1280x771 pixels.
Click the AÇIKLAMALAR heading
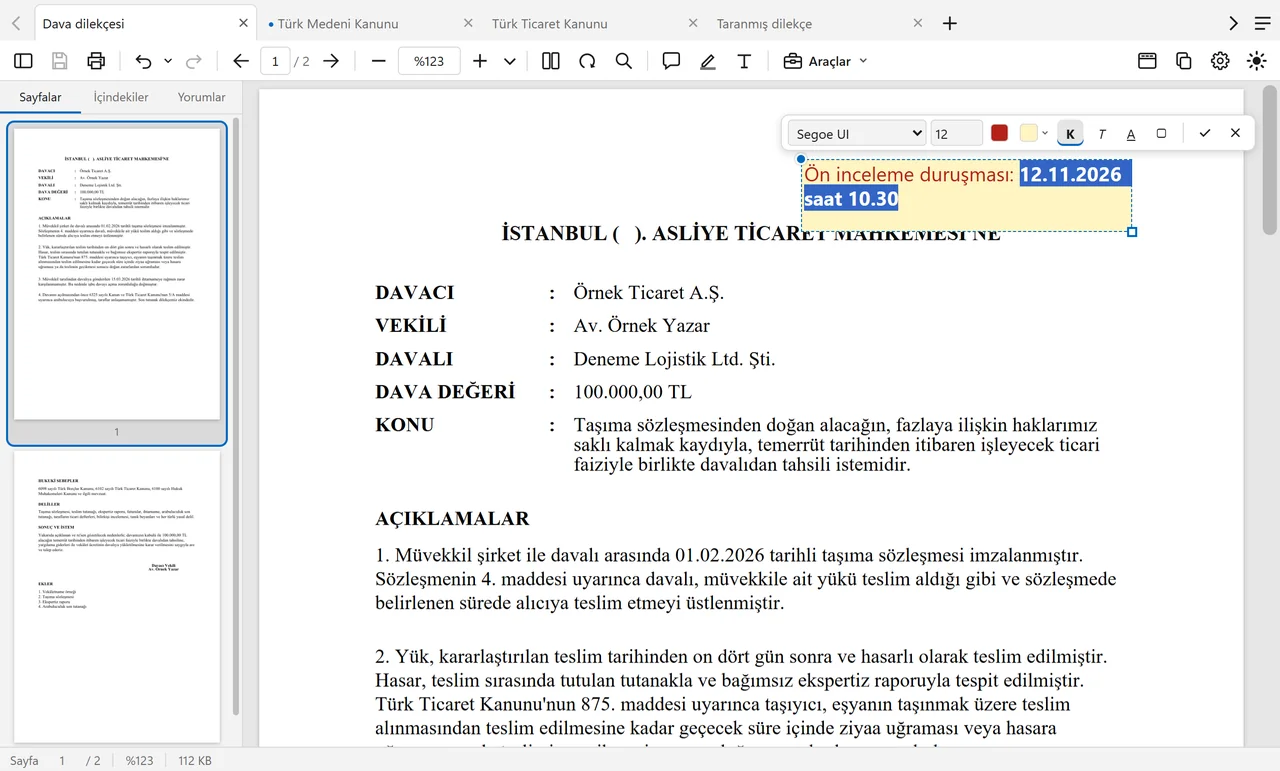click(x=452, y=519)
